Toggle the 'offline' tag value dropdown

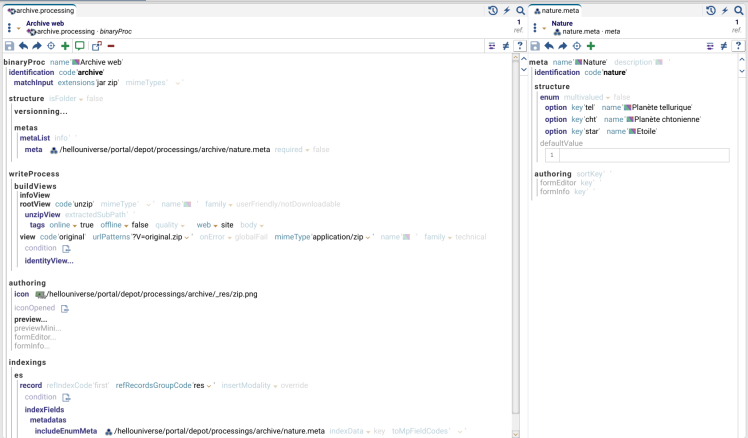pos(125,225)
